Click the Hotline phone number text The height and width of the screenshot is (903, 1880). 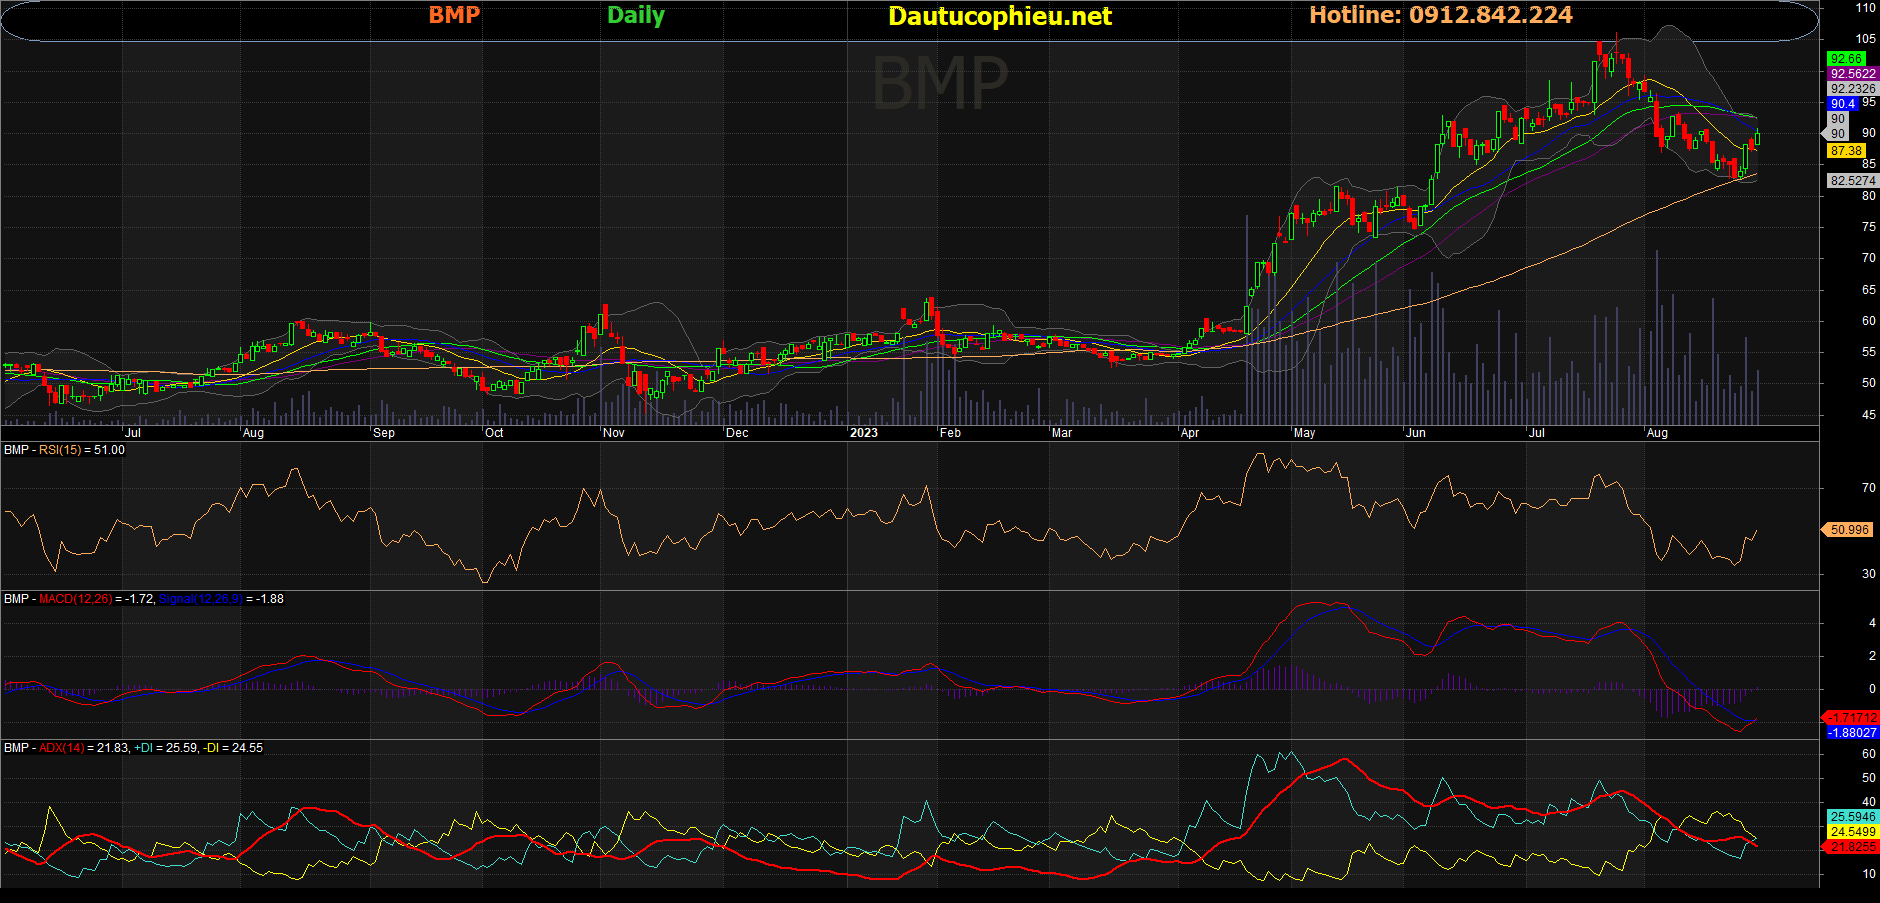point(1440,15)
